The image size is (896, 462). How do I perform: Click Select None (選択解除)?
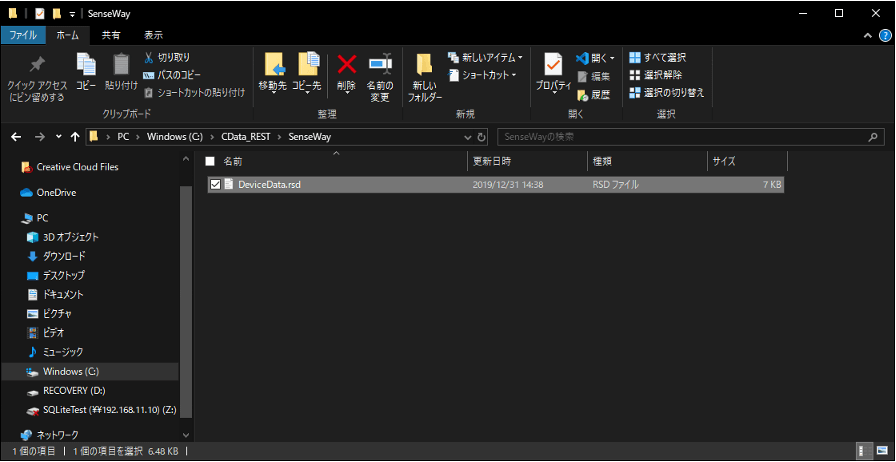tap(655, 75)
